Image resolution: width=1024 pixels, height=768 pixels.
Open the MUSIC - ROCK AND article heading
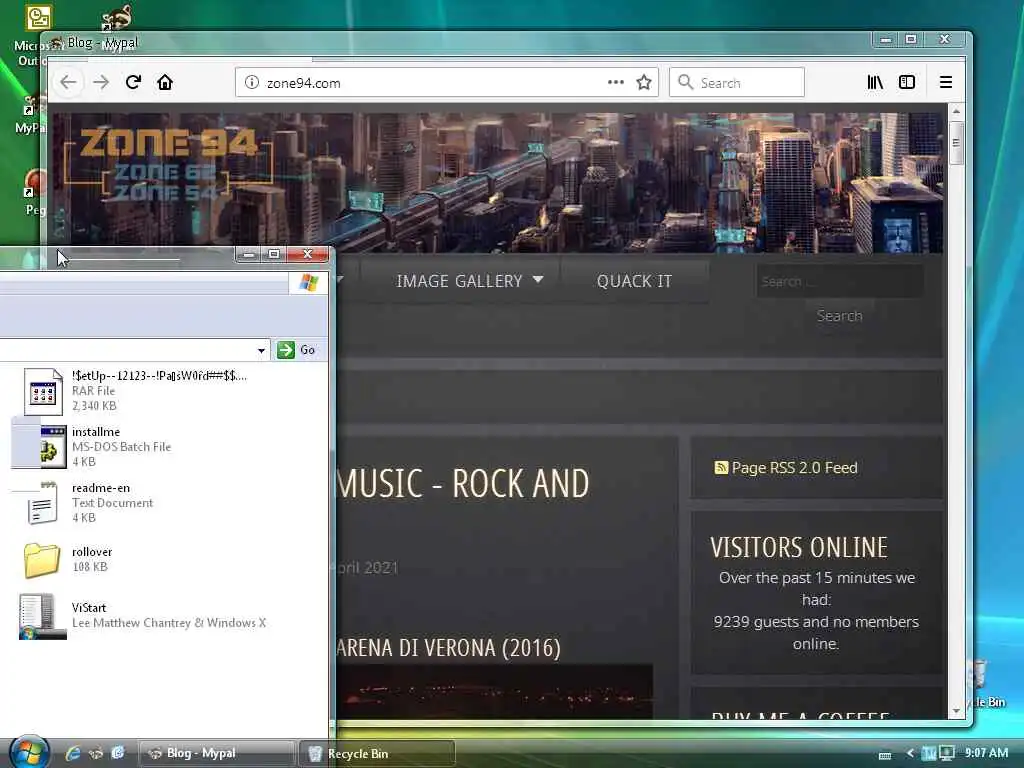coord(463,484)
